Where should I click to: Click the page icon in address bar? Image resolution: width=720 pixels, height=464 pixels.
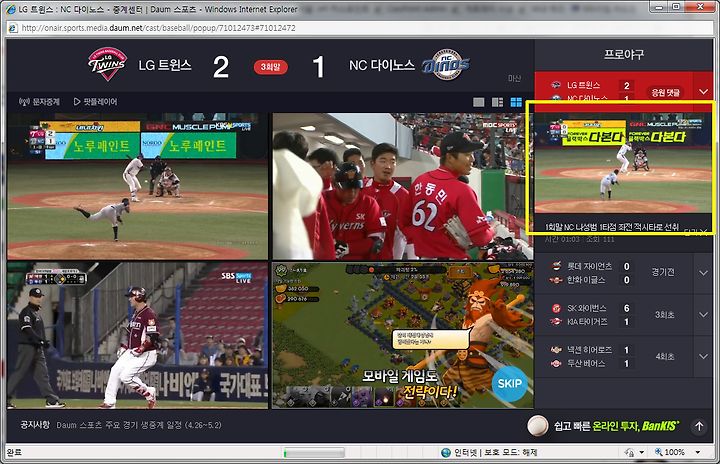[13, 28]
